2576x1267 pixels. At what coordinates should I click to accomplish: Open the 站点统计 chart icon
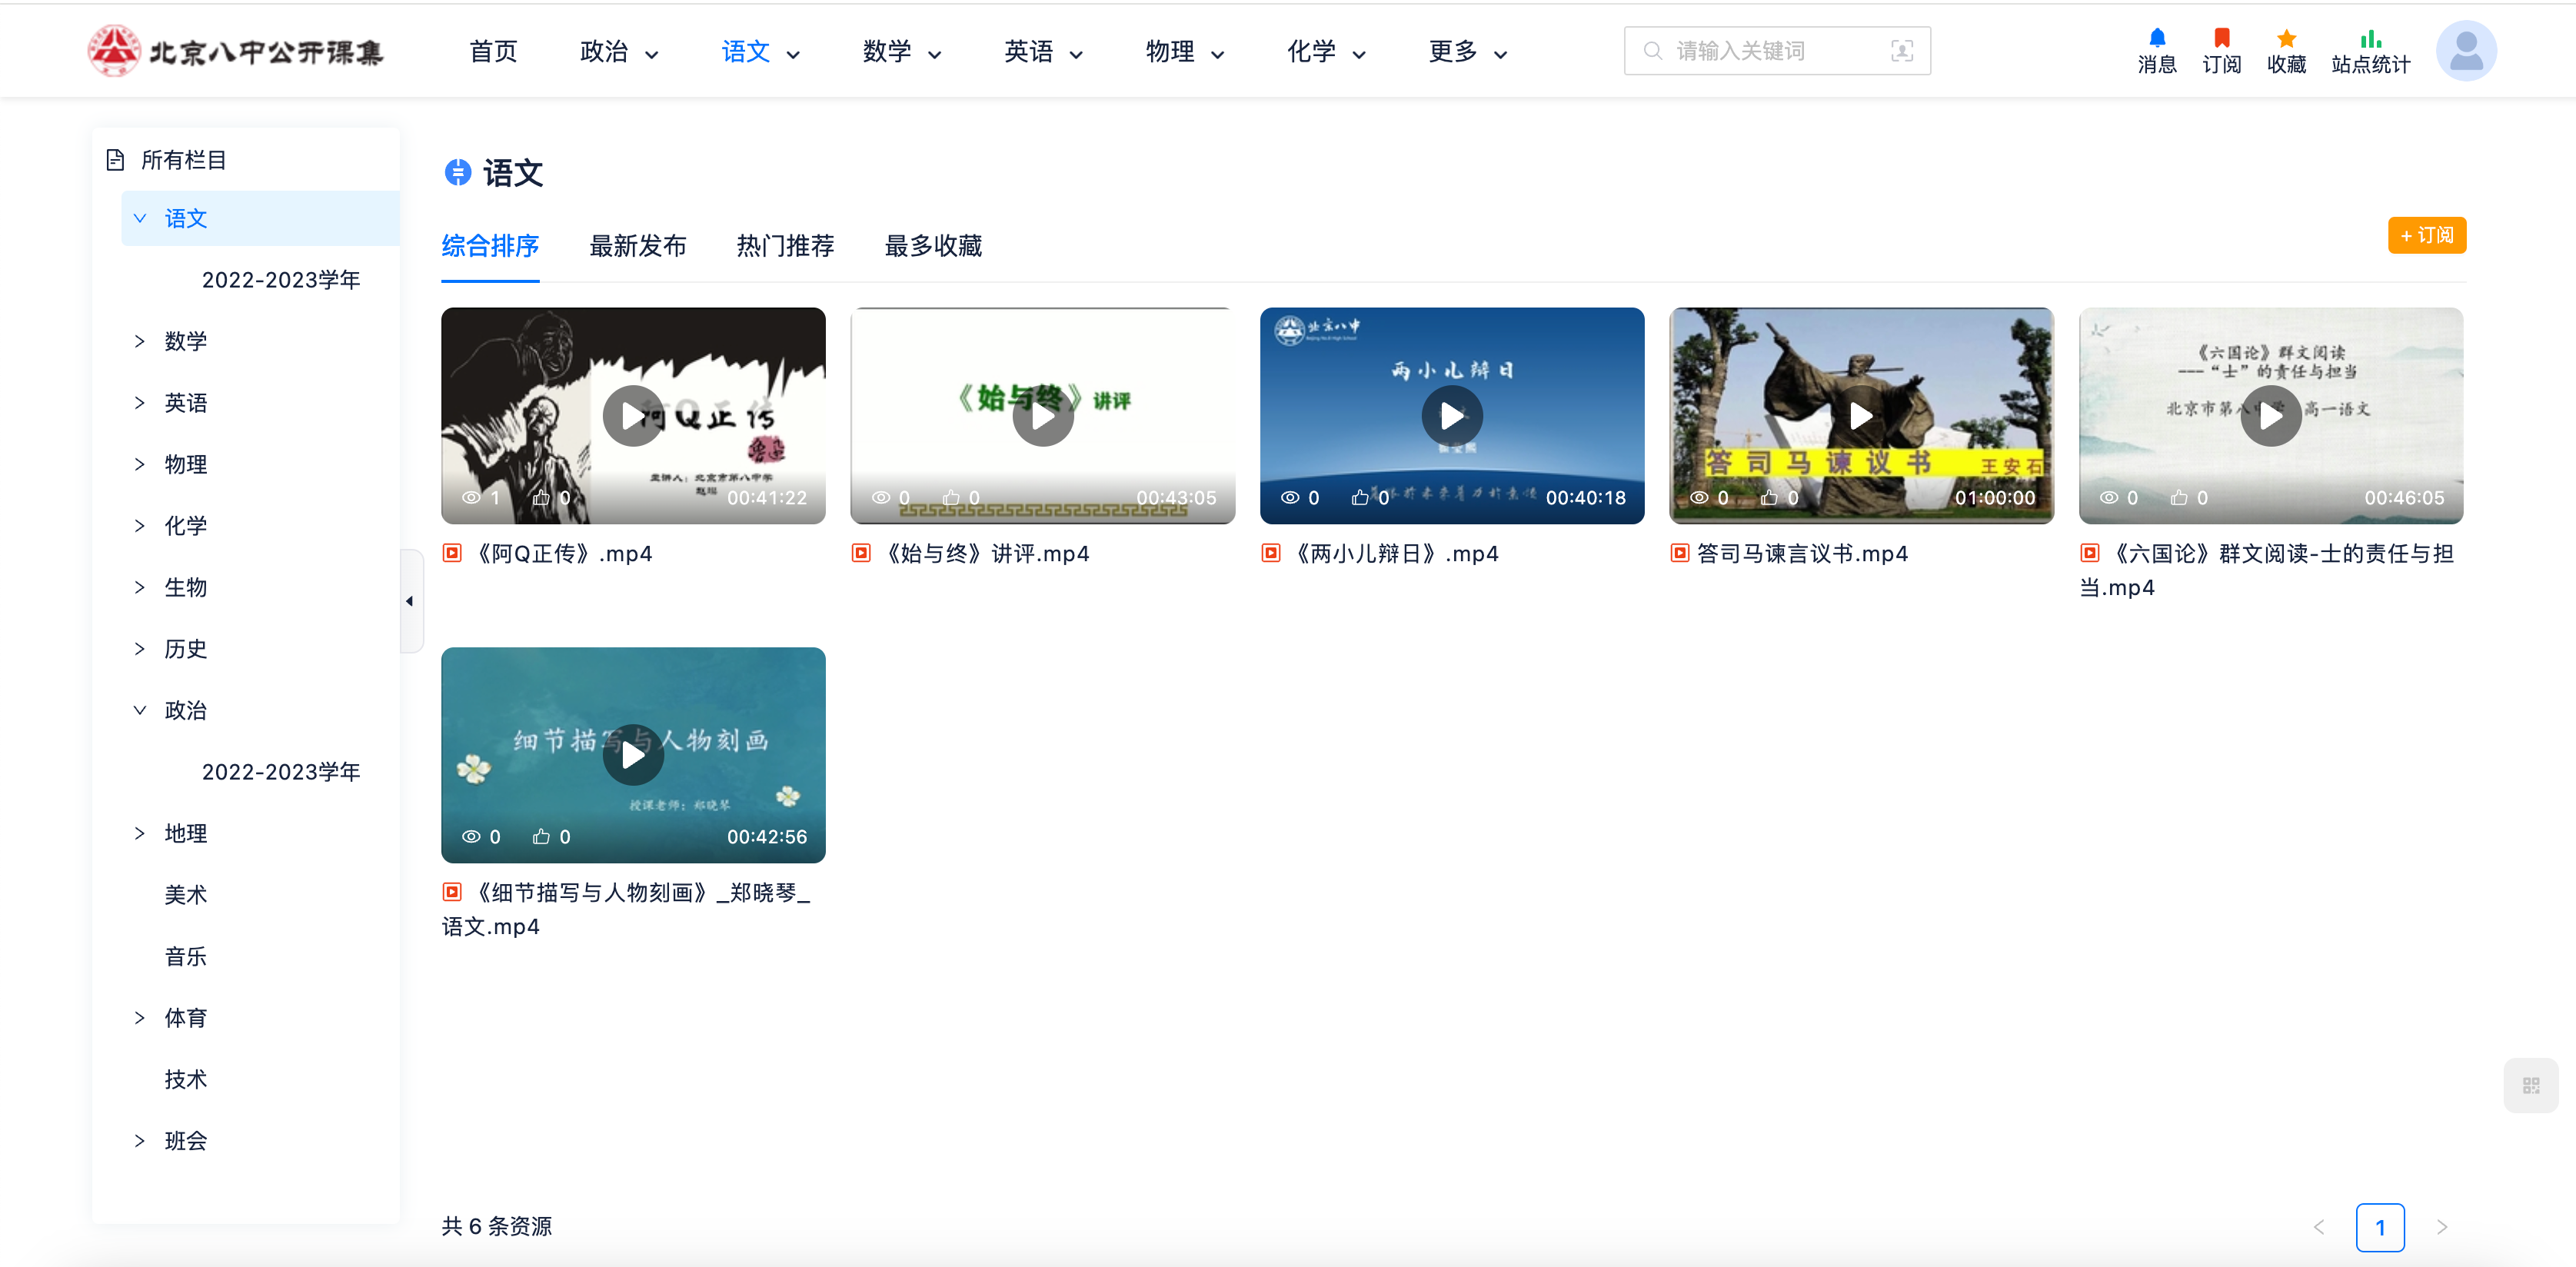click(x=2370, y=39)
